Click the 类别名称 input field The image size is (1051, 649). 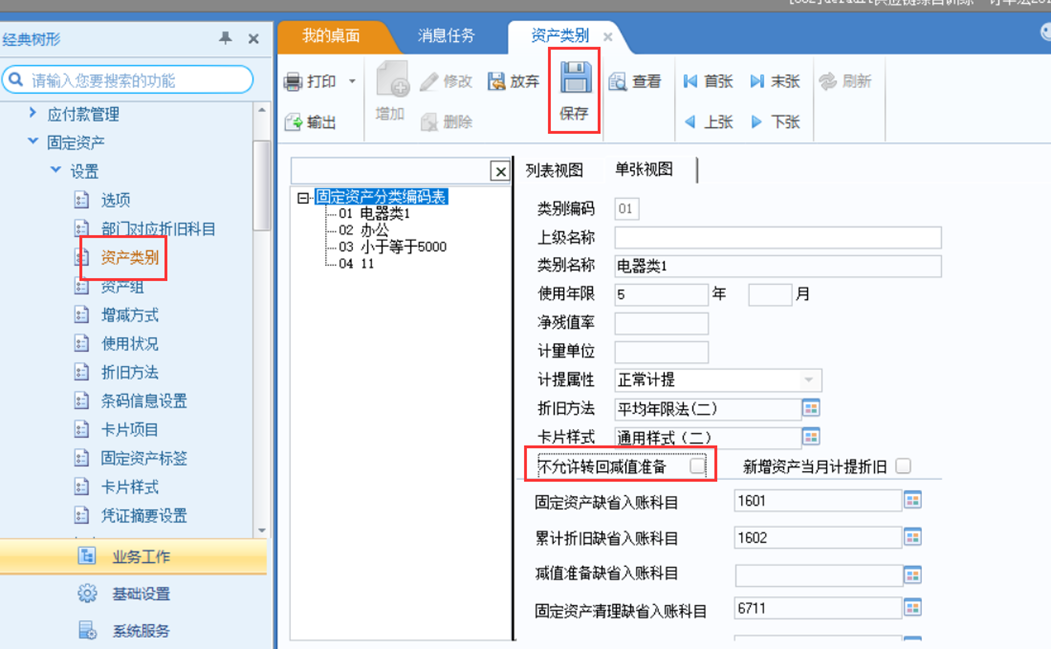(777, 266)
